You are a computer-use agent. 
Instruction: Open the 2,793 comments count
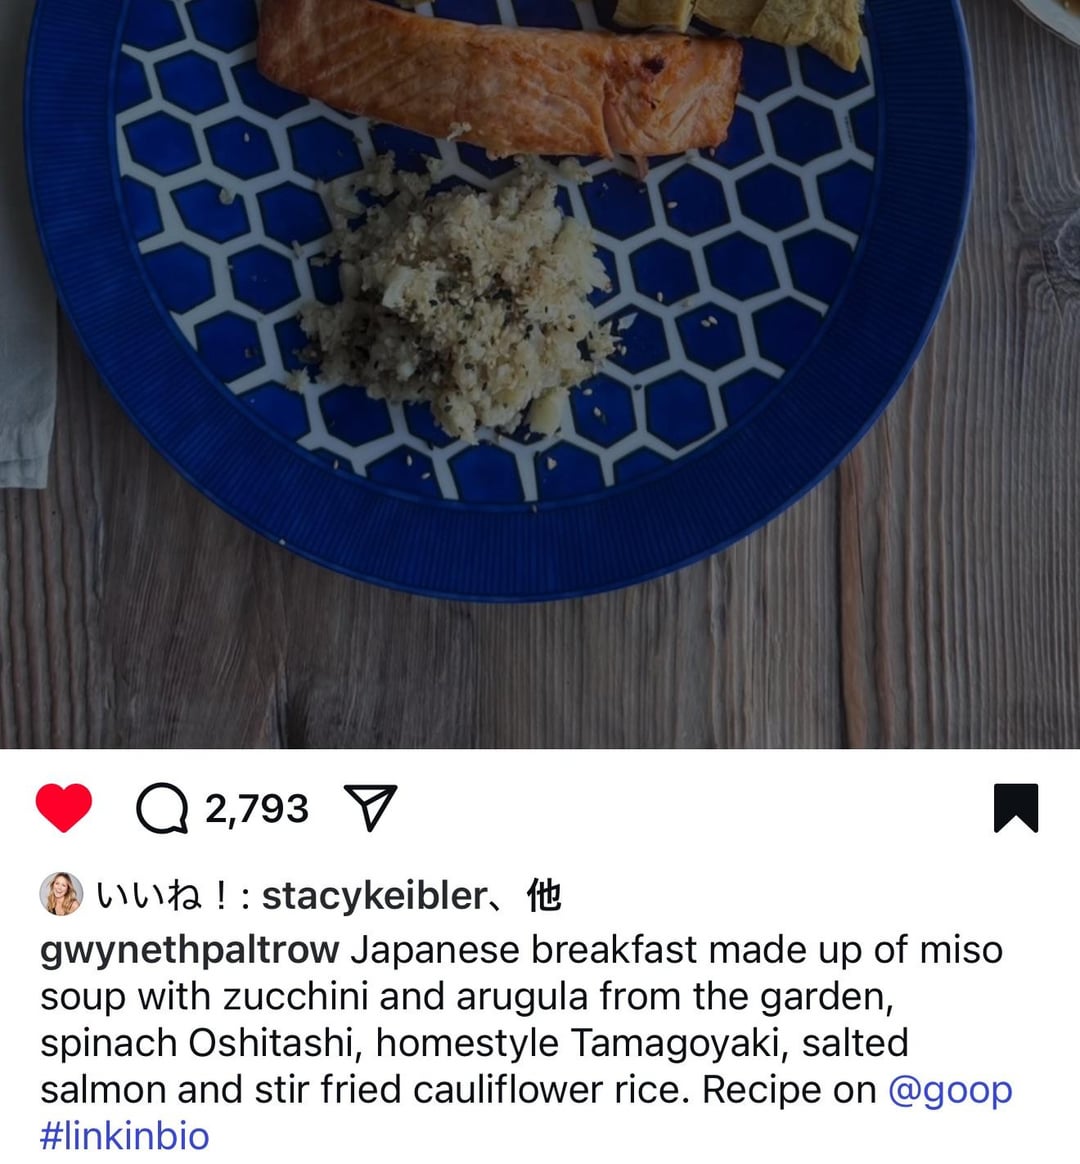pos(256,808)
